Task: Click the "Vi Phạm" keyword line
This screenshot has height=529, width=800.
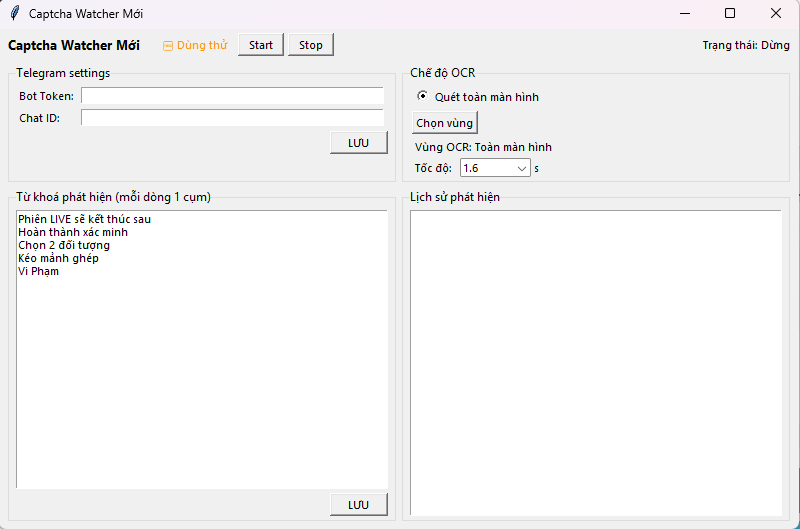Action: [x=38, y=271]
